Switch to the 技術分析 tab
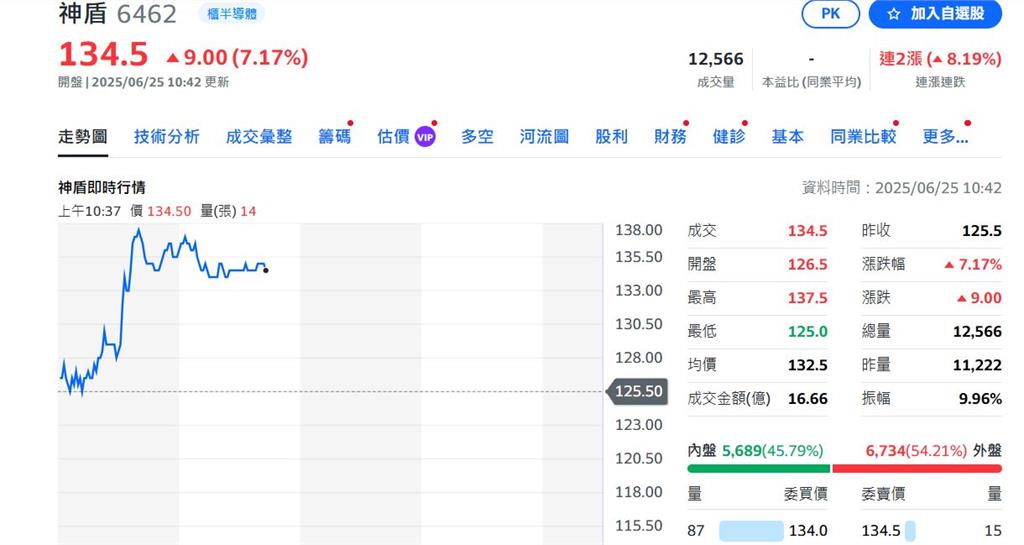This screenshot has width=1024, height=545. (166, 137)
